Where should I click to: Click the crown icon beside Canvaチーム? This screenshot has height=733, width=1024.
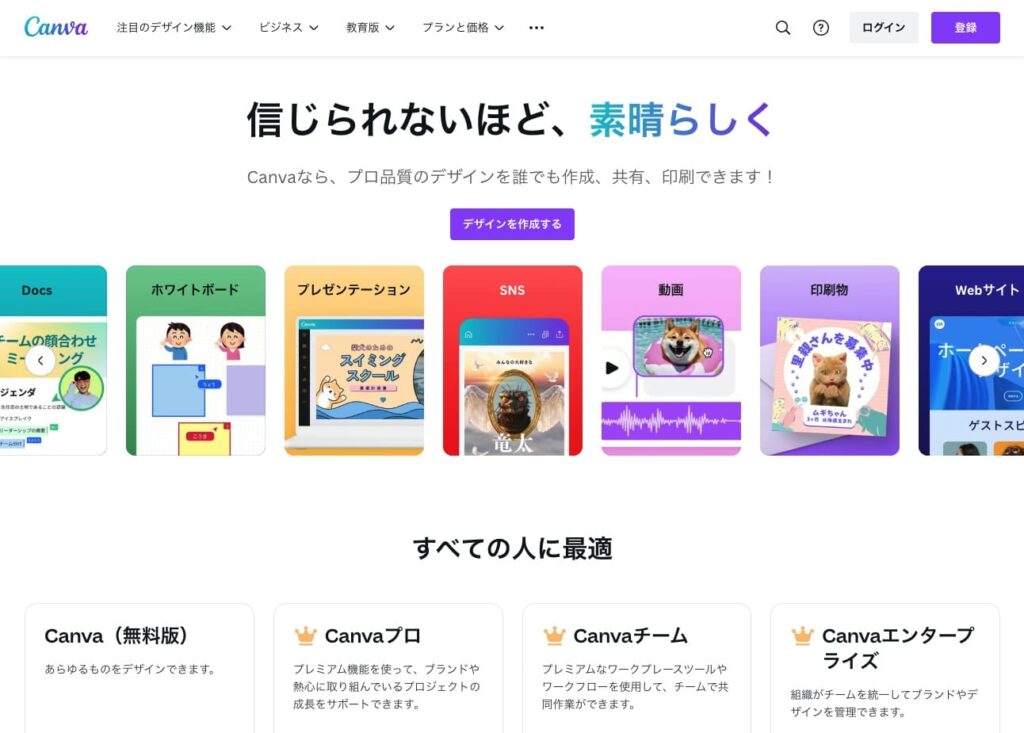click(x=554, y=635)
